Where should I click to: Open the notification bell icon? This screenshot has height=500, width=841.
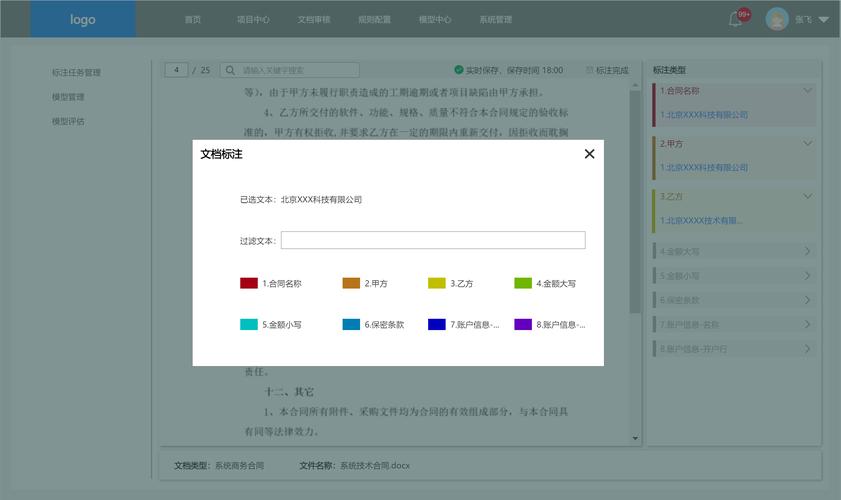[735, 20]
